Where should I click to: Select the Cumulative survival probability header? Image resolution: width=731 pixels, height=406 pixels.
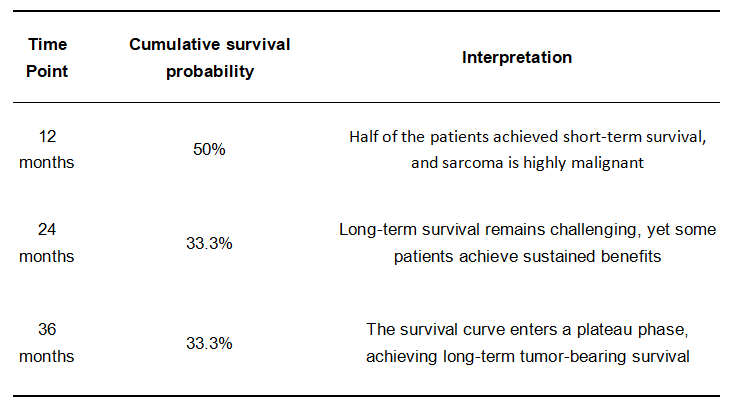tap(210, 57)
